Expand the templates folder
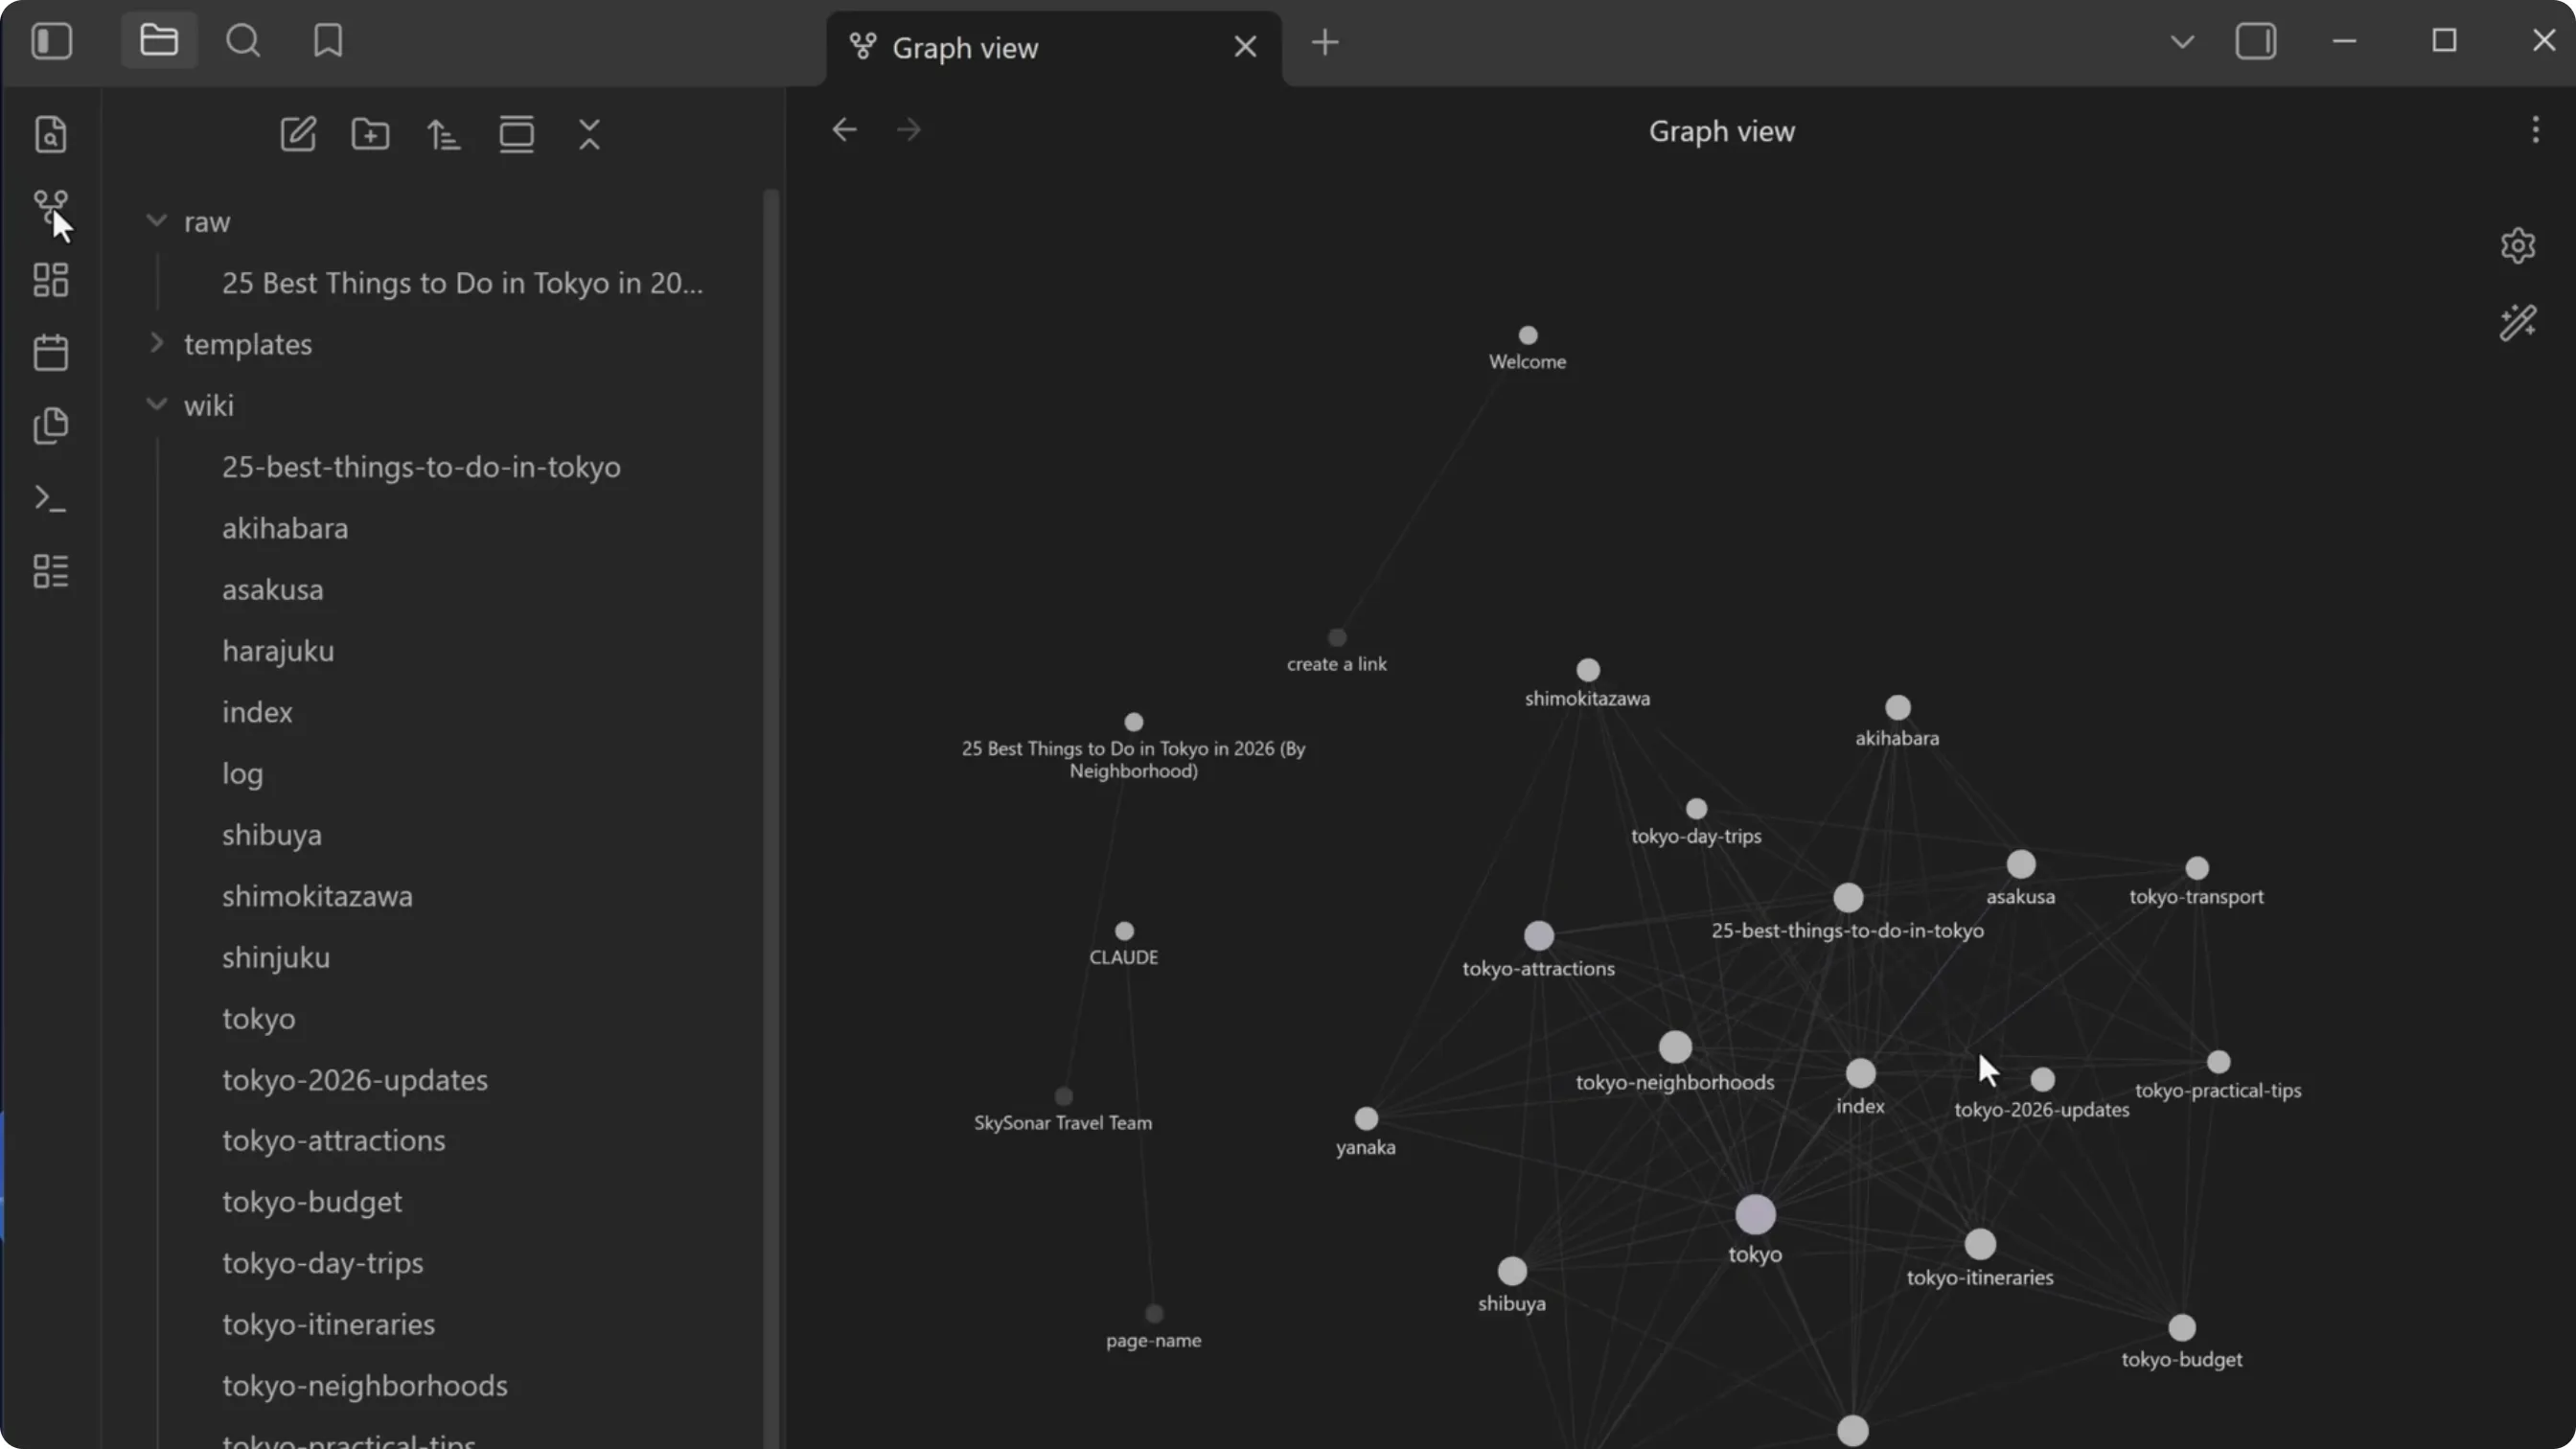Image resolution: width=2576 pixels, height=1449 pixels. [156, 343]
